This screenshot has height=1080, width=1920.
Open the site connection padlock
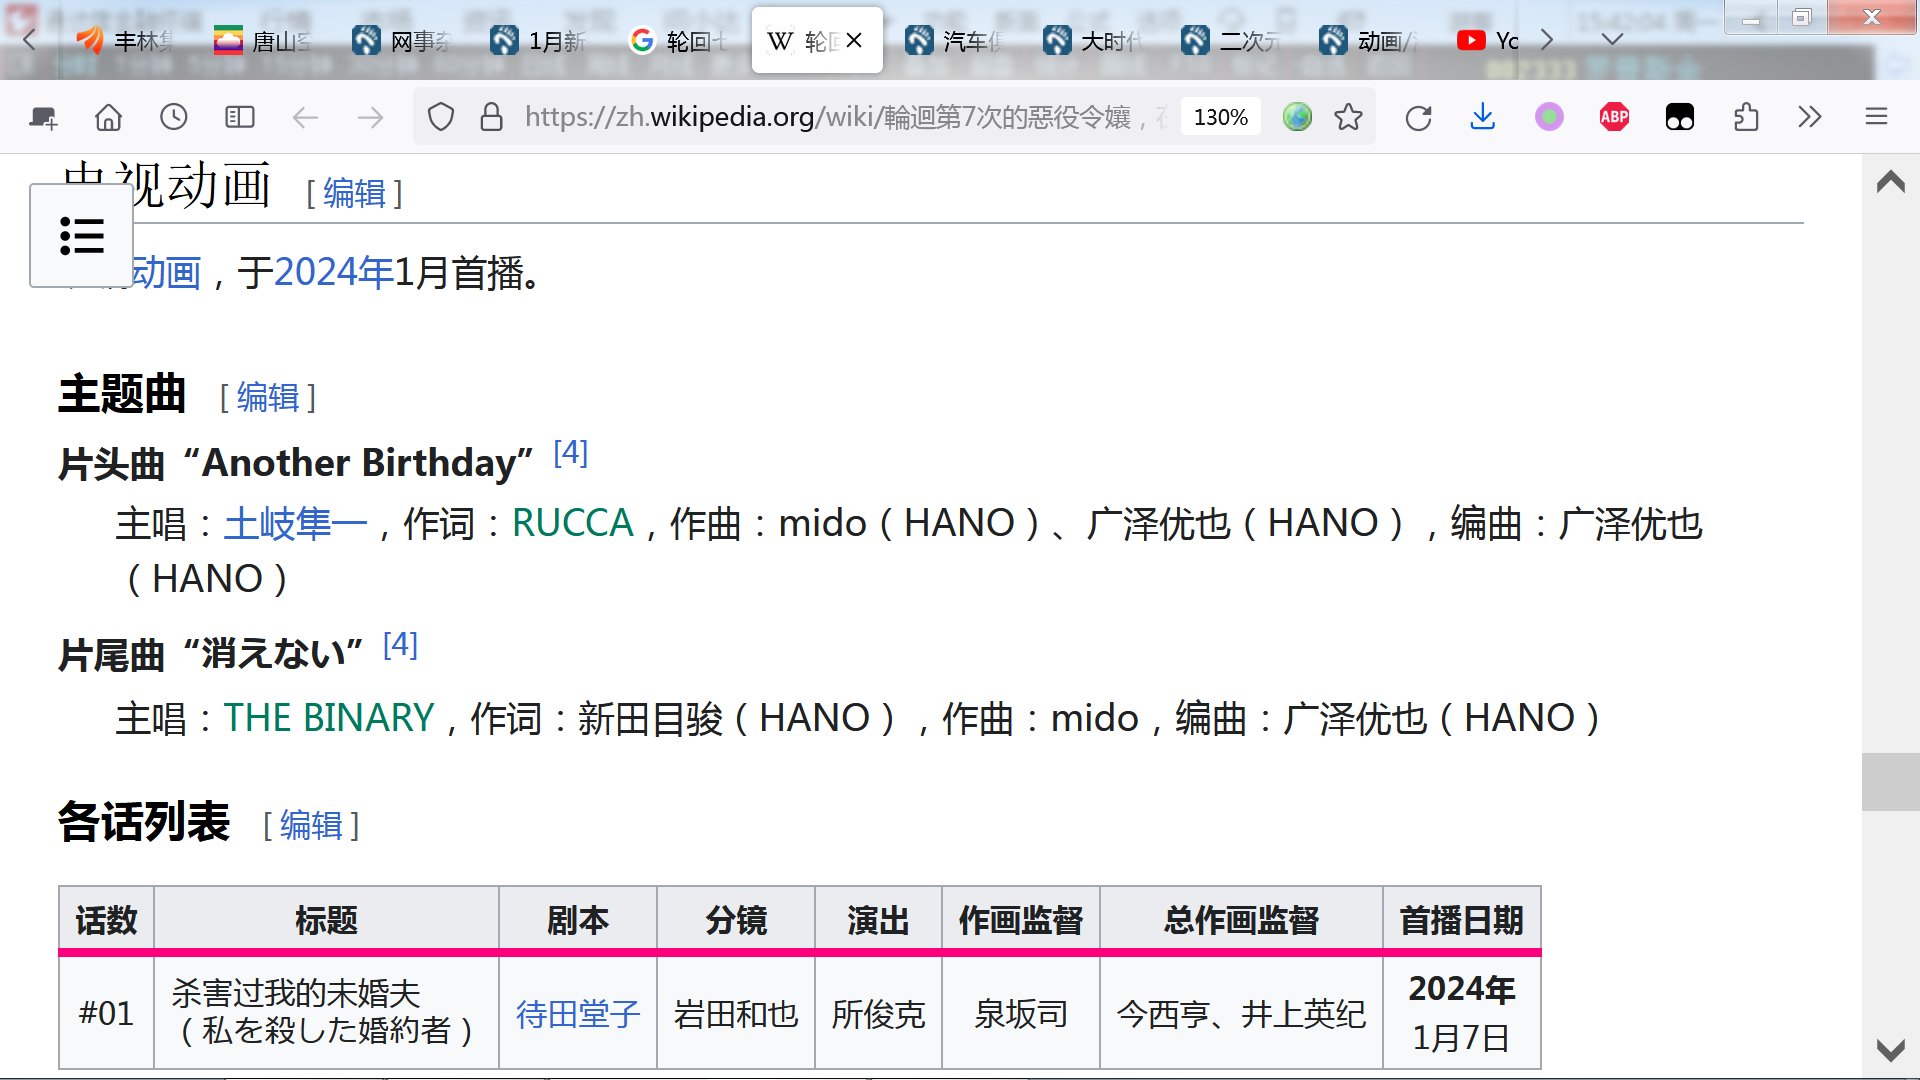click(490, 116)
